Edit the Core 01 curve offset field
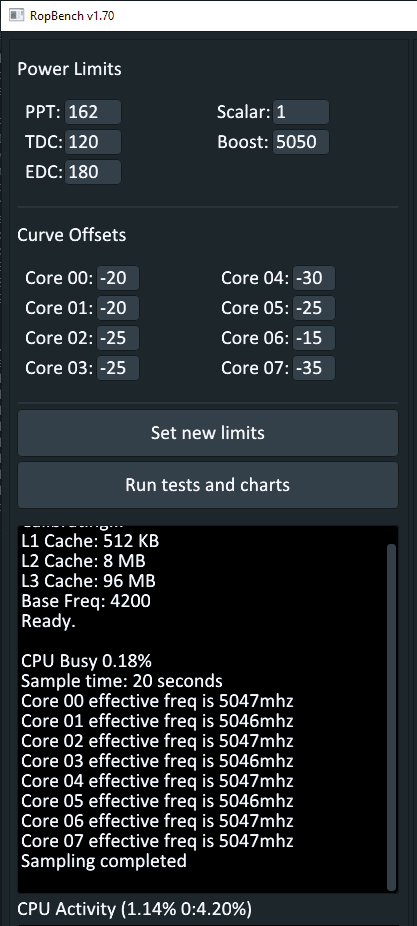The width and height of the screenshot is (417, 926). (118, 308)
